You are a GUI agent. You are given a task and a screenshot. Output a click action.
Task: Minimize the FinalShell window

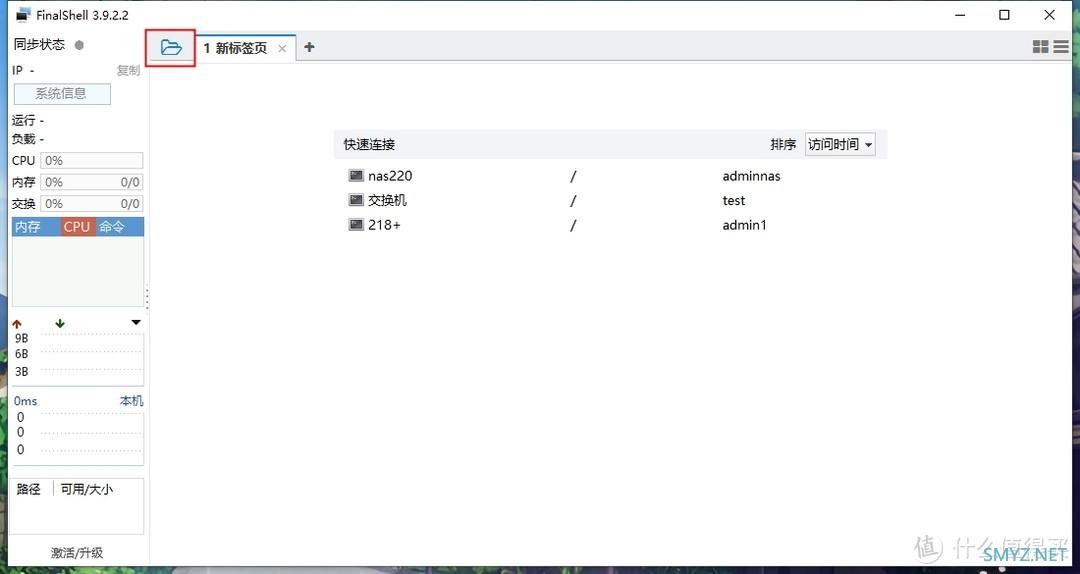959,14
